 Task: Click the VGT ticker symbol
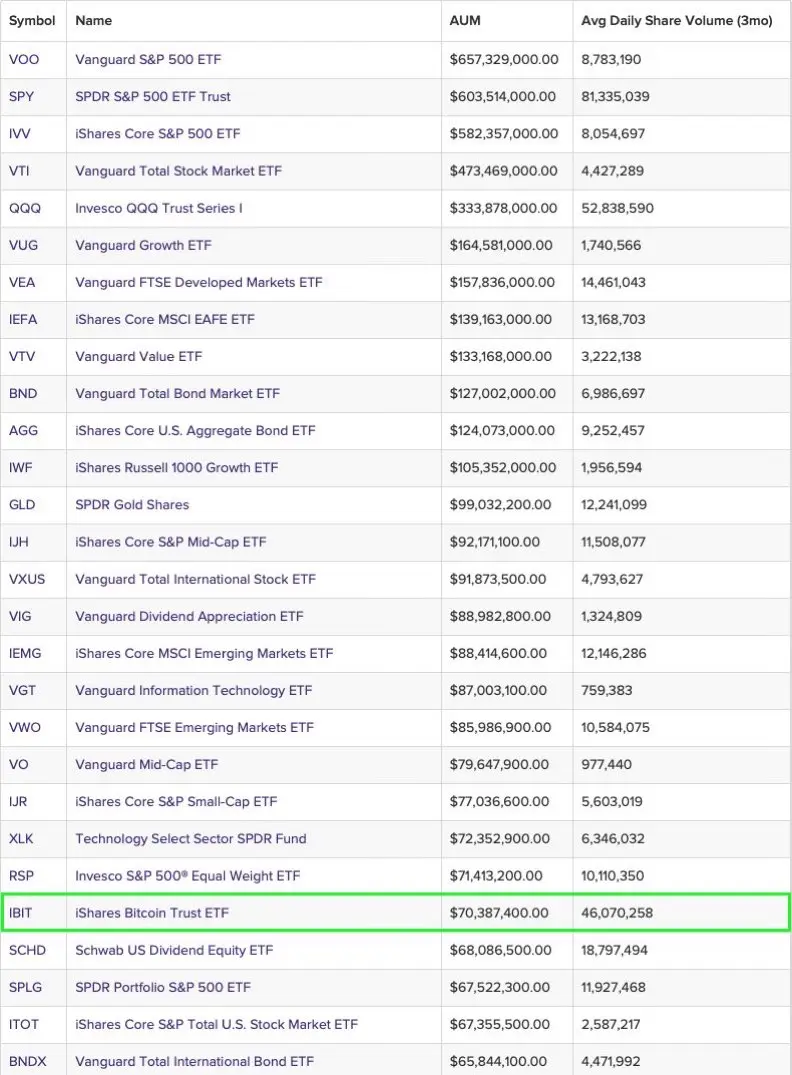tap(22, 690)
